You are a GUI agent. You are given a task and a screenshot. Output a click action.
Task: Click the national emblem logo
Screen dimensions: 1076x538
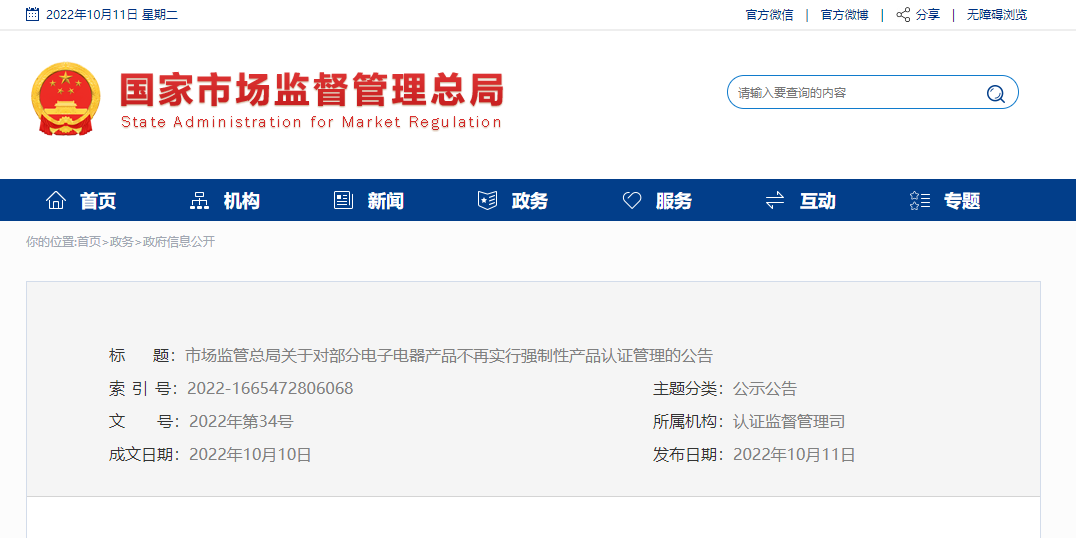tap(66, 99)
